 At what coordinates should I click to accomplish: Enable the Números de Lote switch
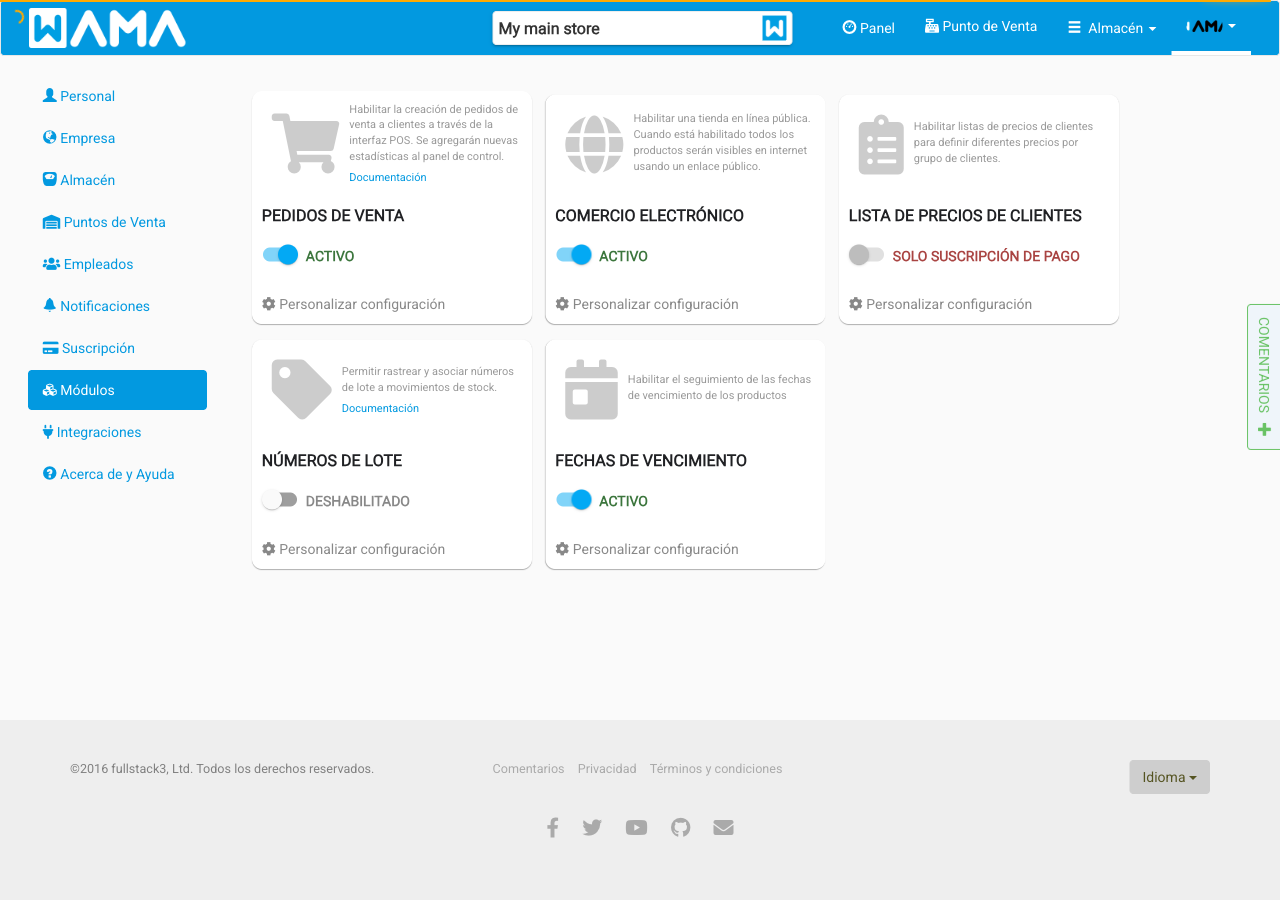click(x=280, y=500)
